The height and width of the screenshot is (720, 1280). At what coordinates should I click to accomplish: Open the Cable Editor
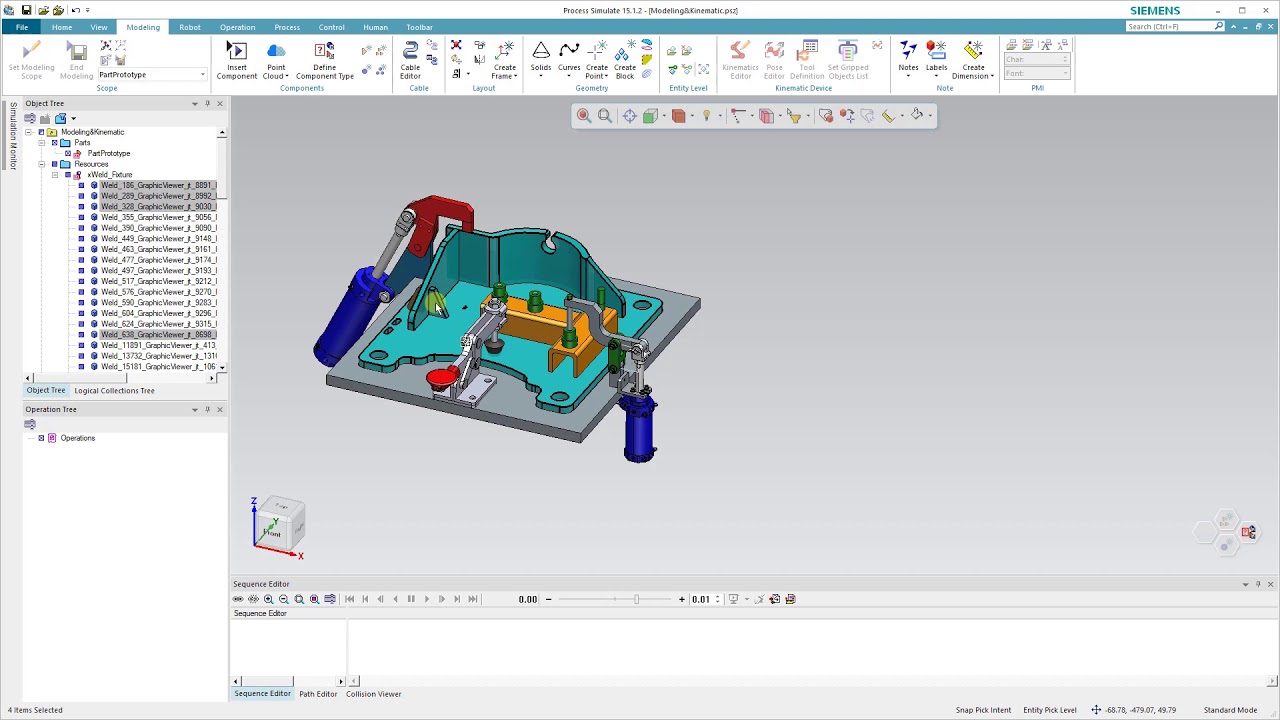click(410, 60)
